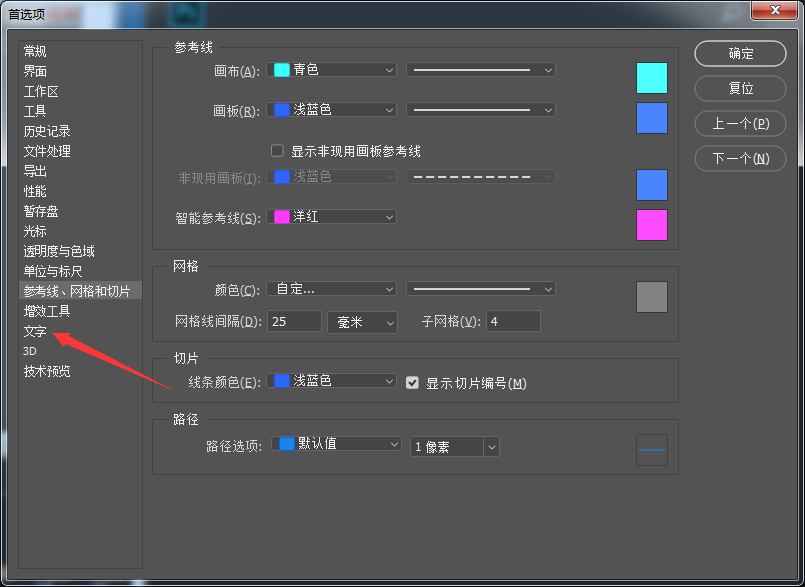Open the grid 颜色 dropdown (自定...)
This screenshot has height=587, width=805.
[332, 289]
